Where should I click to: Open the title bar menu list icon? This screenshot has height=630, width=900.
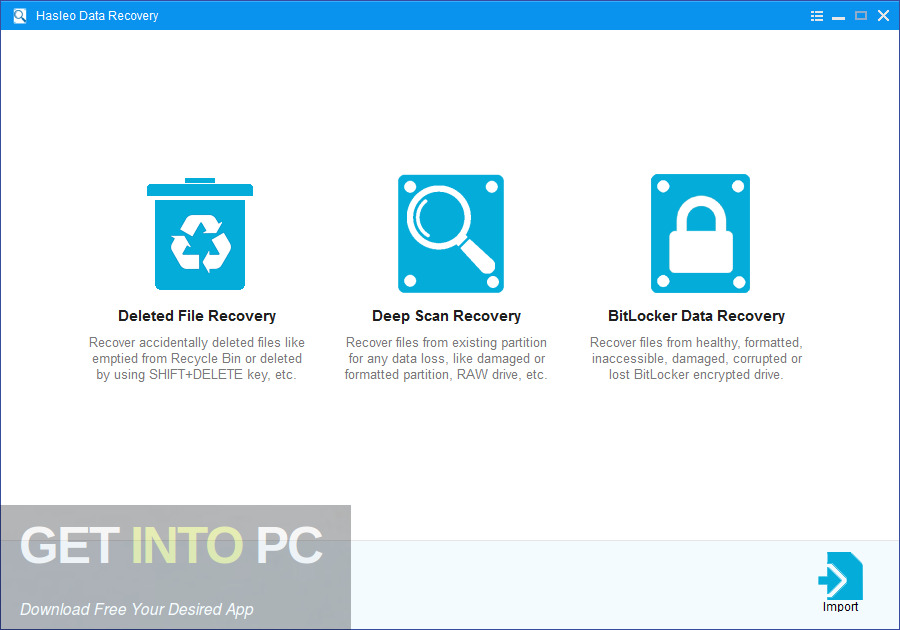pyautogui.click(x=817, y=16)
